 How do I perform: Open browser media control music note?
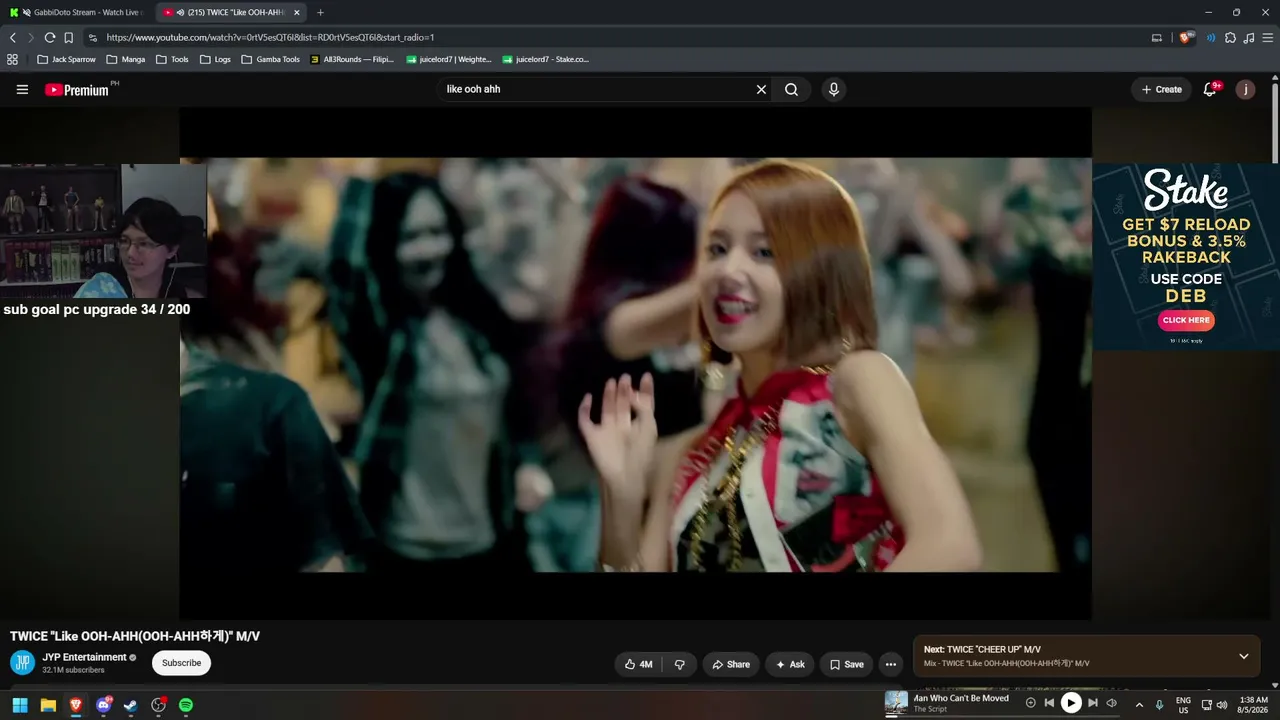coord(1249,38)
